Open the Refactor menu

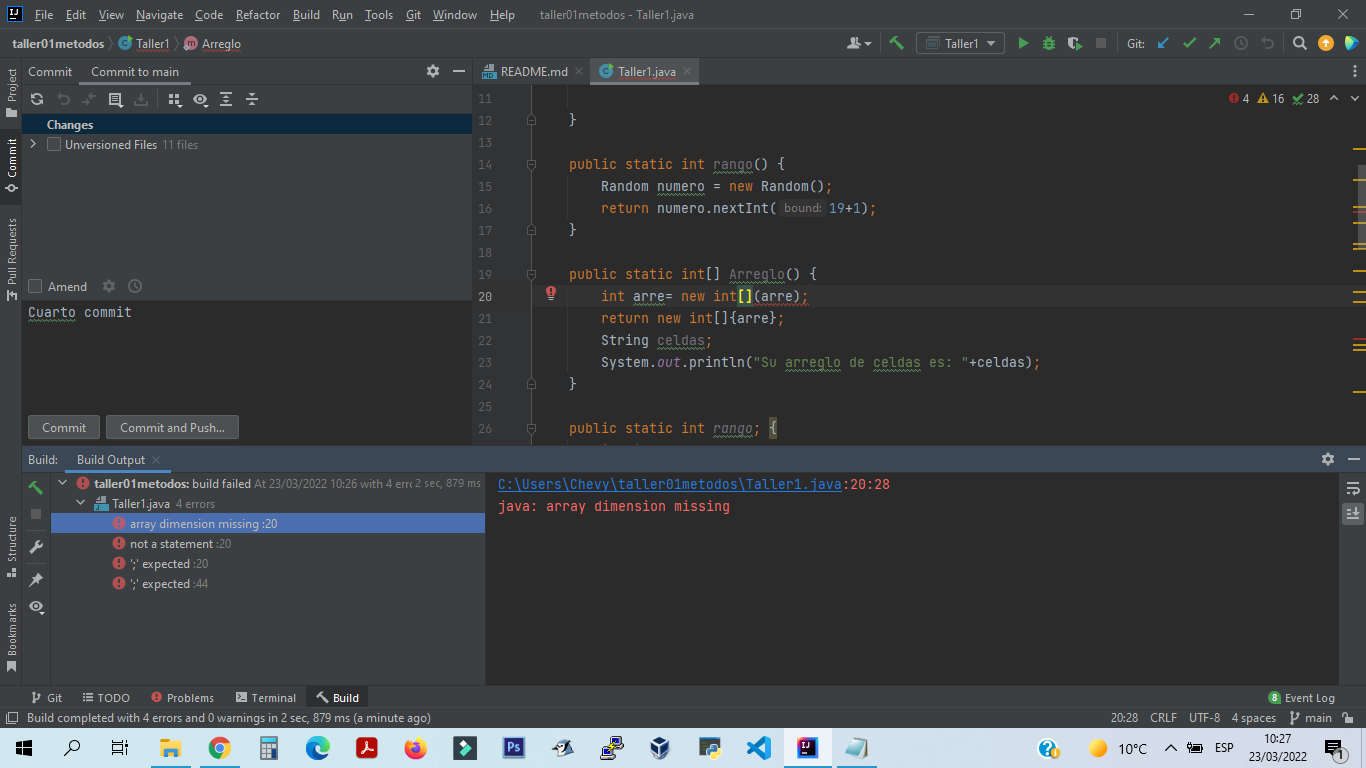tap(258, 15)
